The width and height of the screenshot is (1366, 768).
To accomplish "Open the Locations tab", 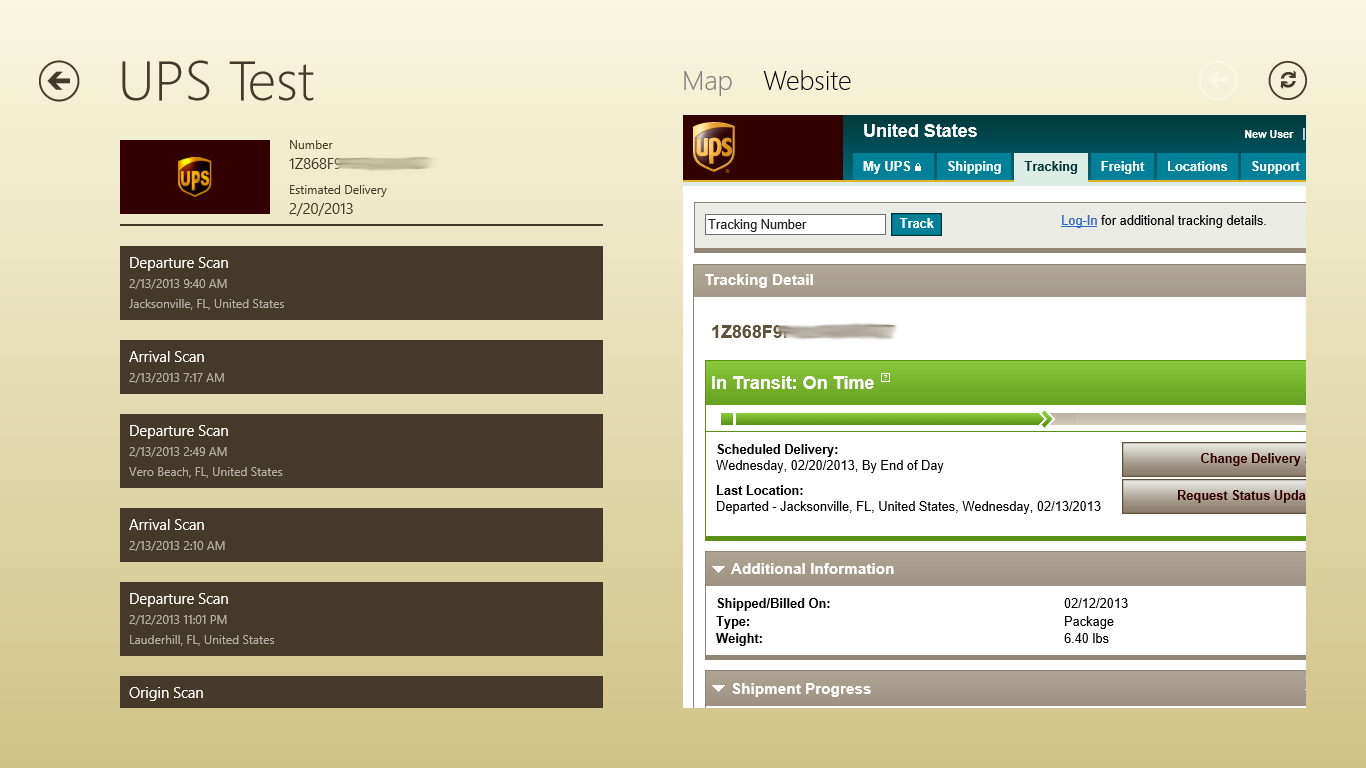I will (1196, 167).
